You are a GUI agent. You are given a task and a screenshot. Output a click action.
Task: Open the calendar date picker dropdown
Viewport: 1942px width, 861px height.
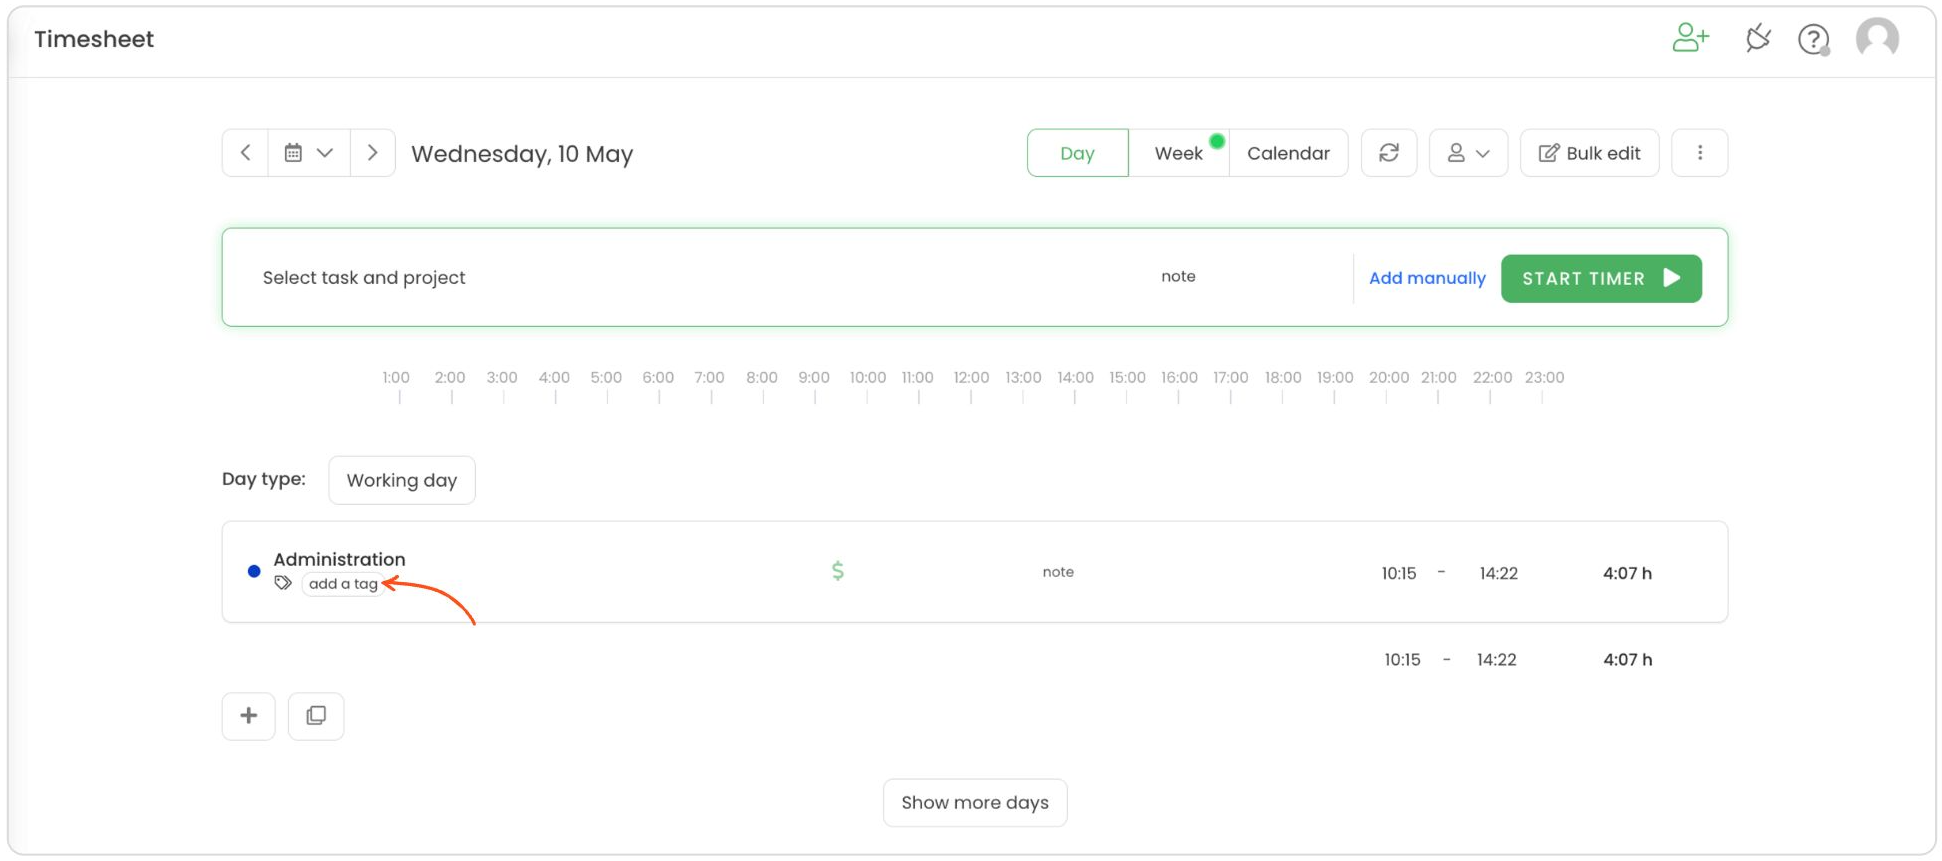(x=308, y=153)
